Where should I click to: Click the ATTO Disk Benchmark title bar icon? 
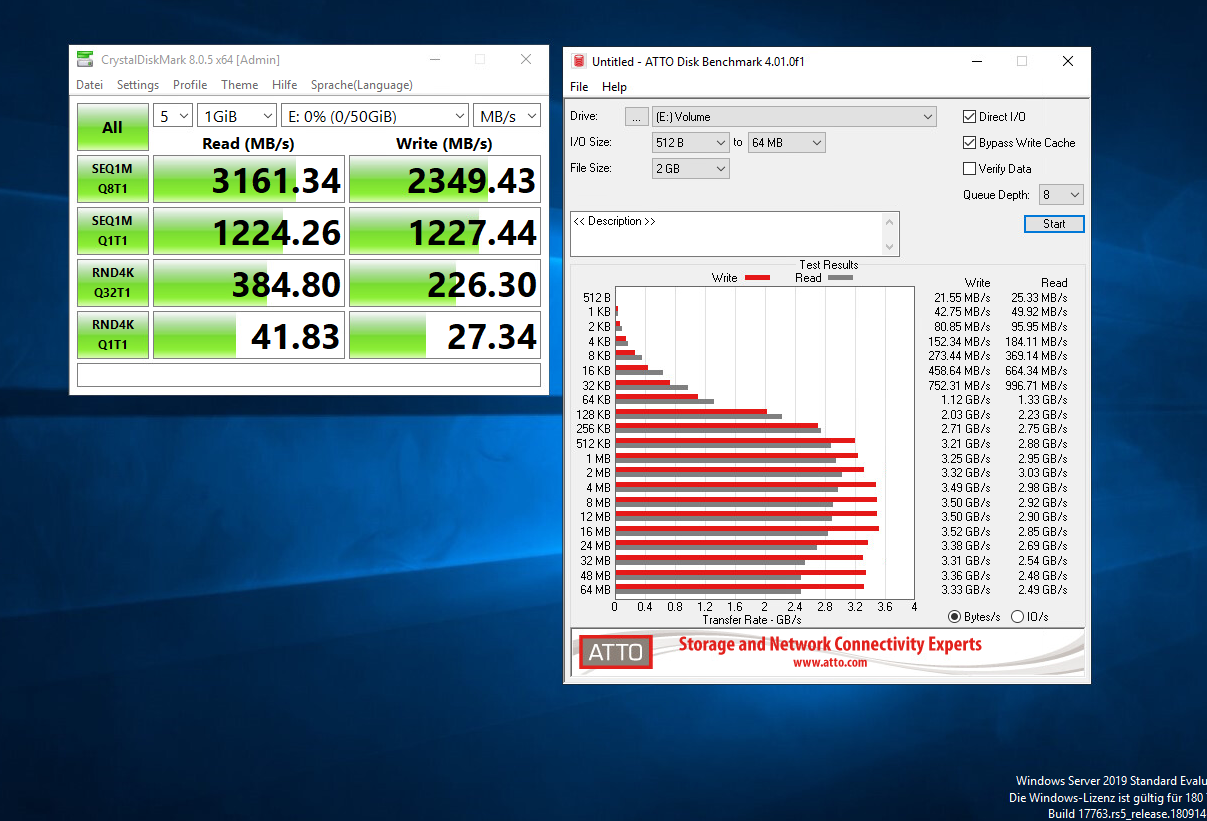(578, 61)
